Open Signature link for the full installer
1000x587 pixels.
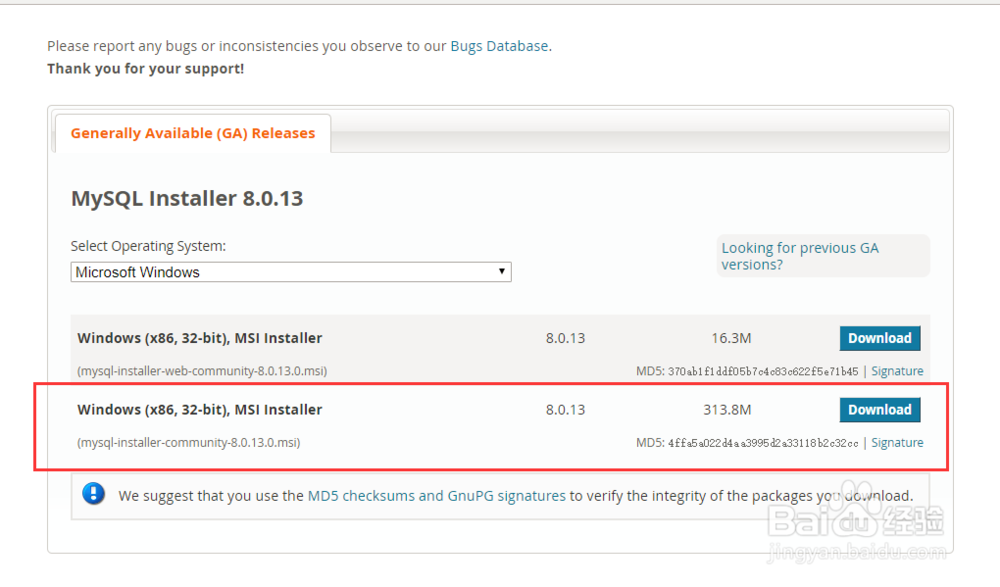pos(897,442)
